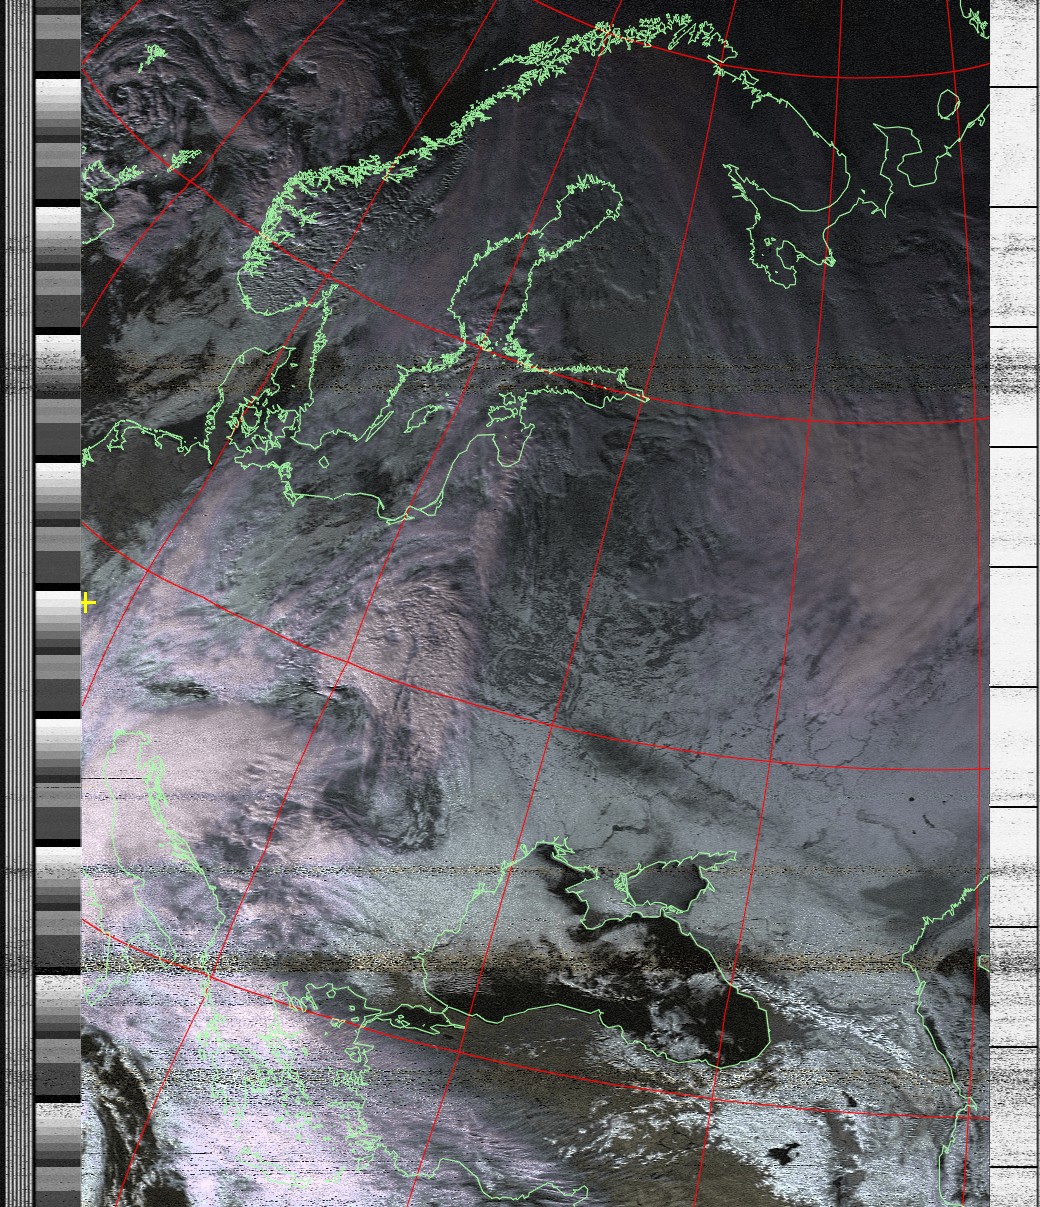Click the small island outline near top-right corner
Viewport: 1040px width, 1207px height.
pyautogui.click(x=948, y=104)
